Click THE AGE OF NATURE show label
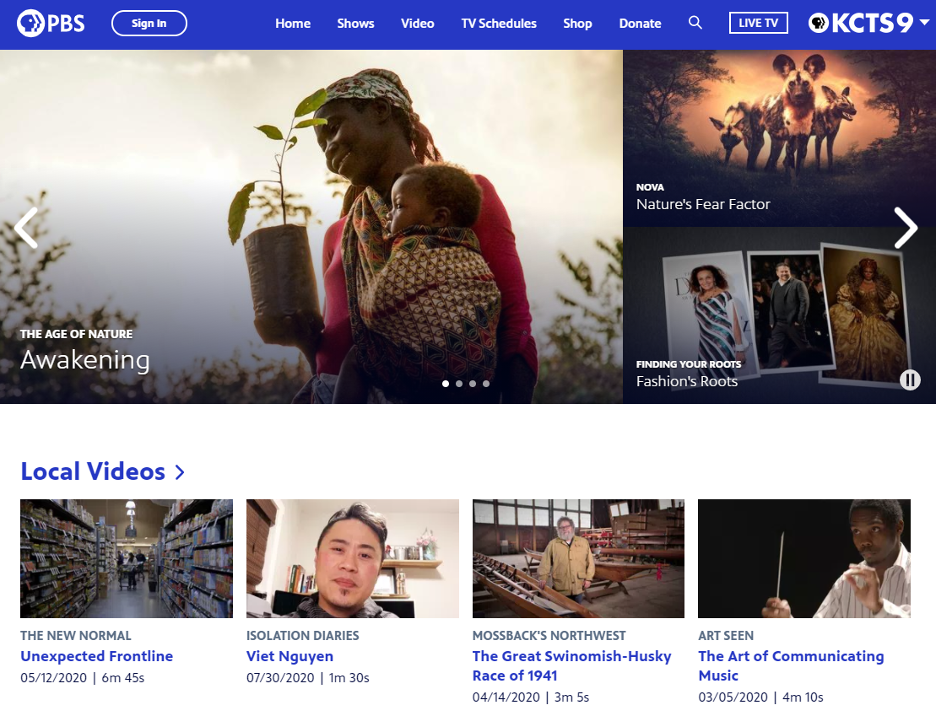 [76, 334]
